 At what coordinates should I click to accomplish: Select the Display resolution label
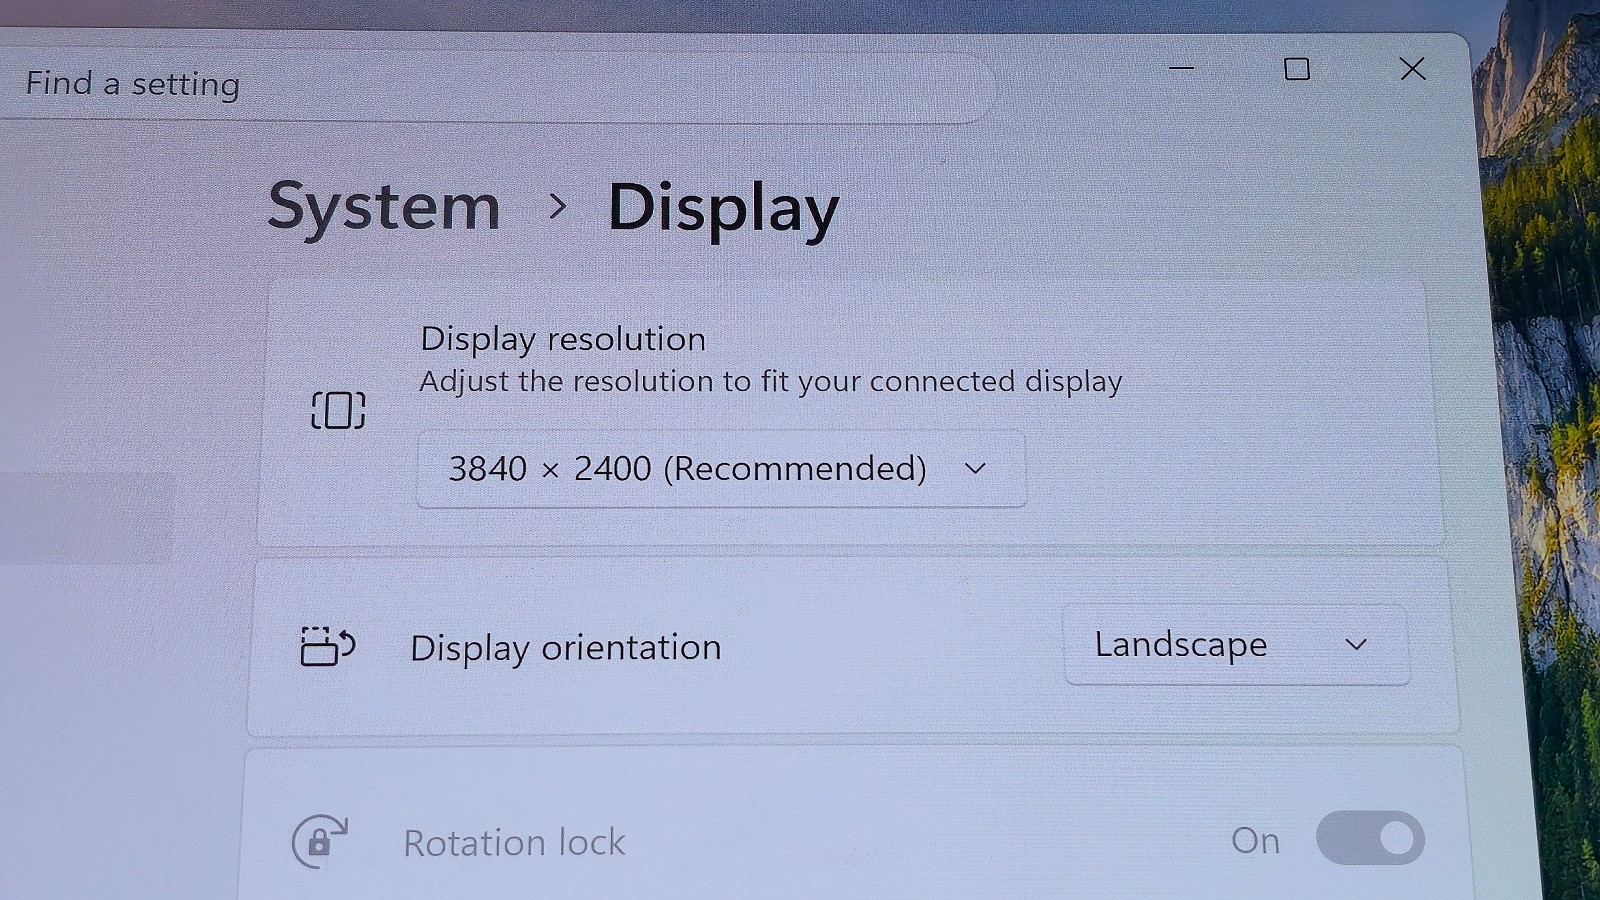pos(563,339)
